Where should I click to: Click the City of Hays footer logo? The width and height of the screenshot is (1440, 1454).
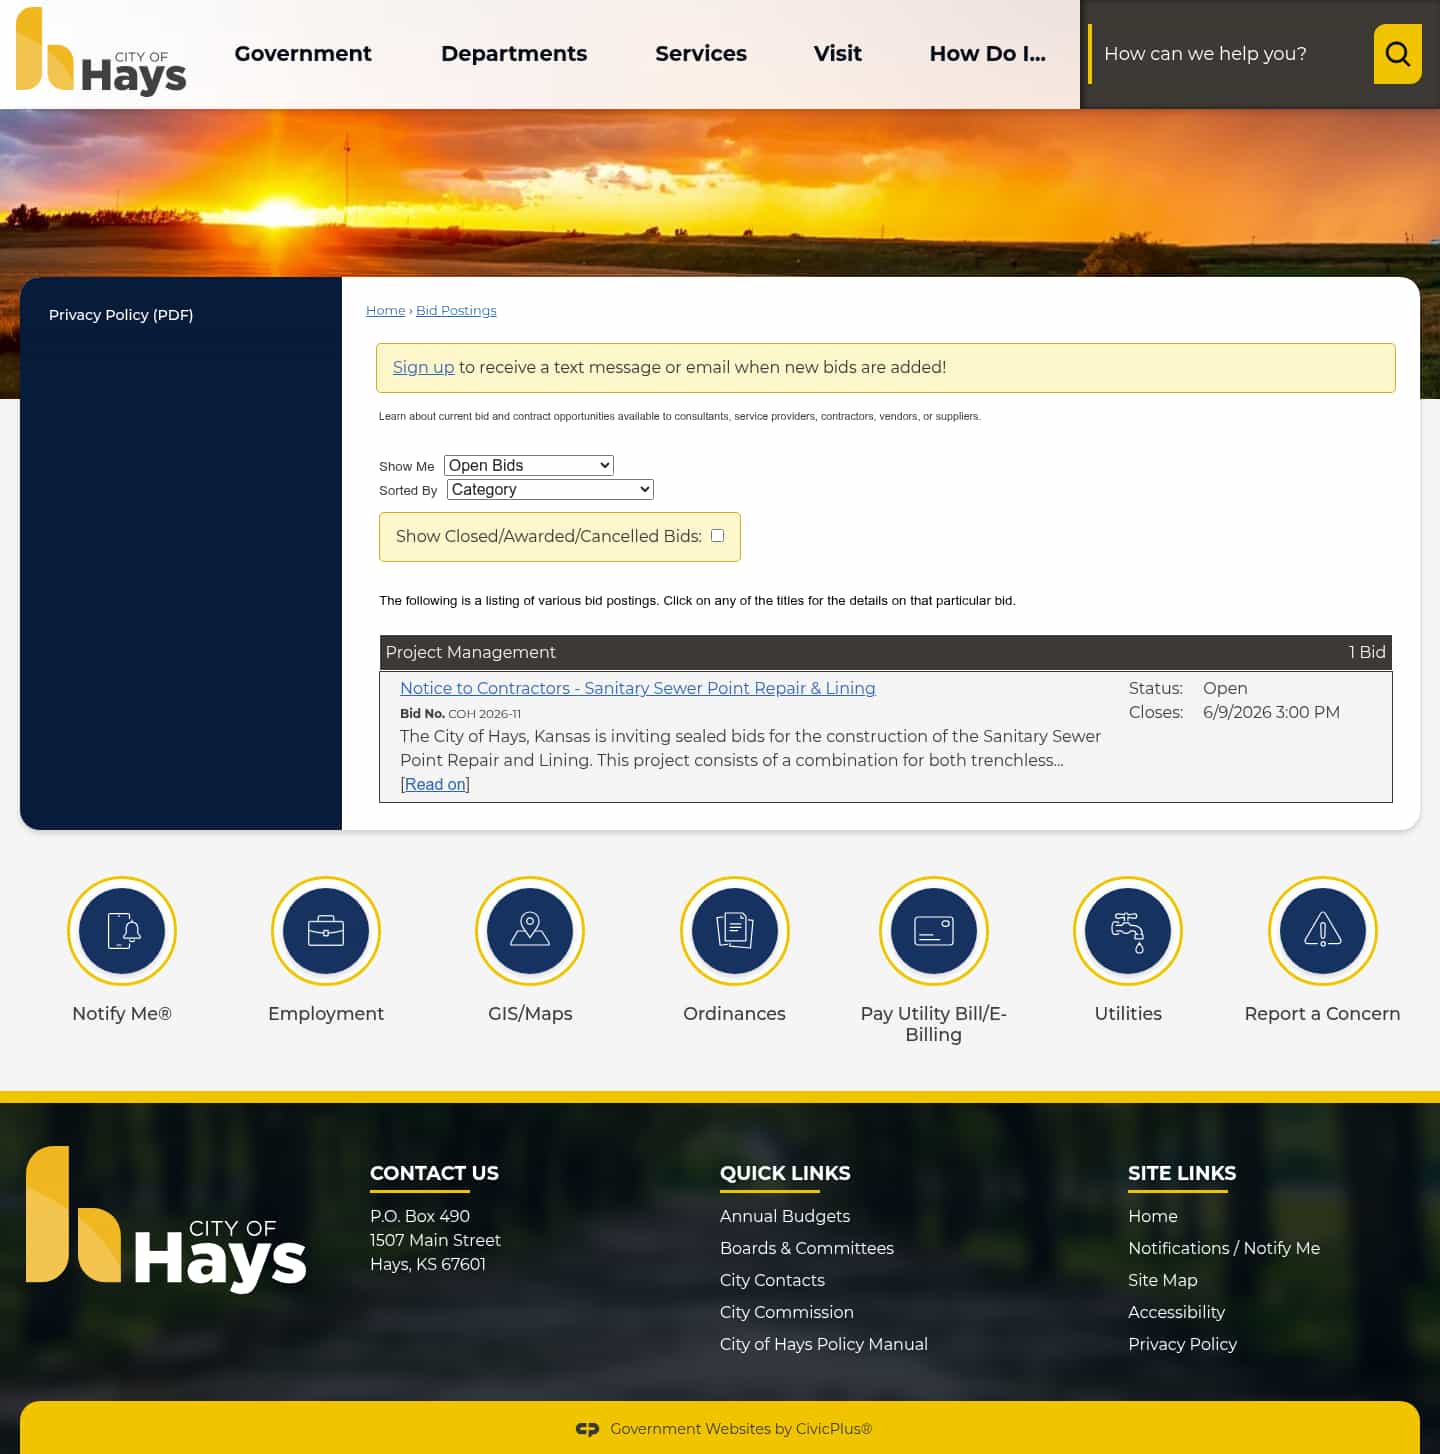click(x=166, y=1219)
